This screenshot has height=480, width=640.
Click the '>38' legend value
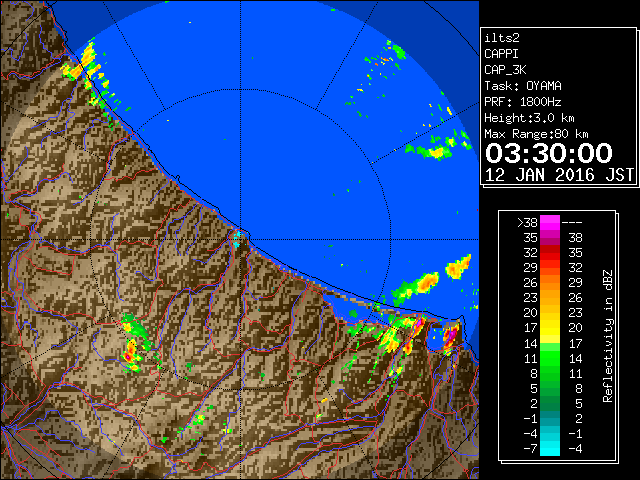click(x=527, y=223)
